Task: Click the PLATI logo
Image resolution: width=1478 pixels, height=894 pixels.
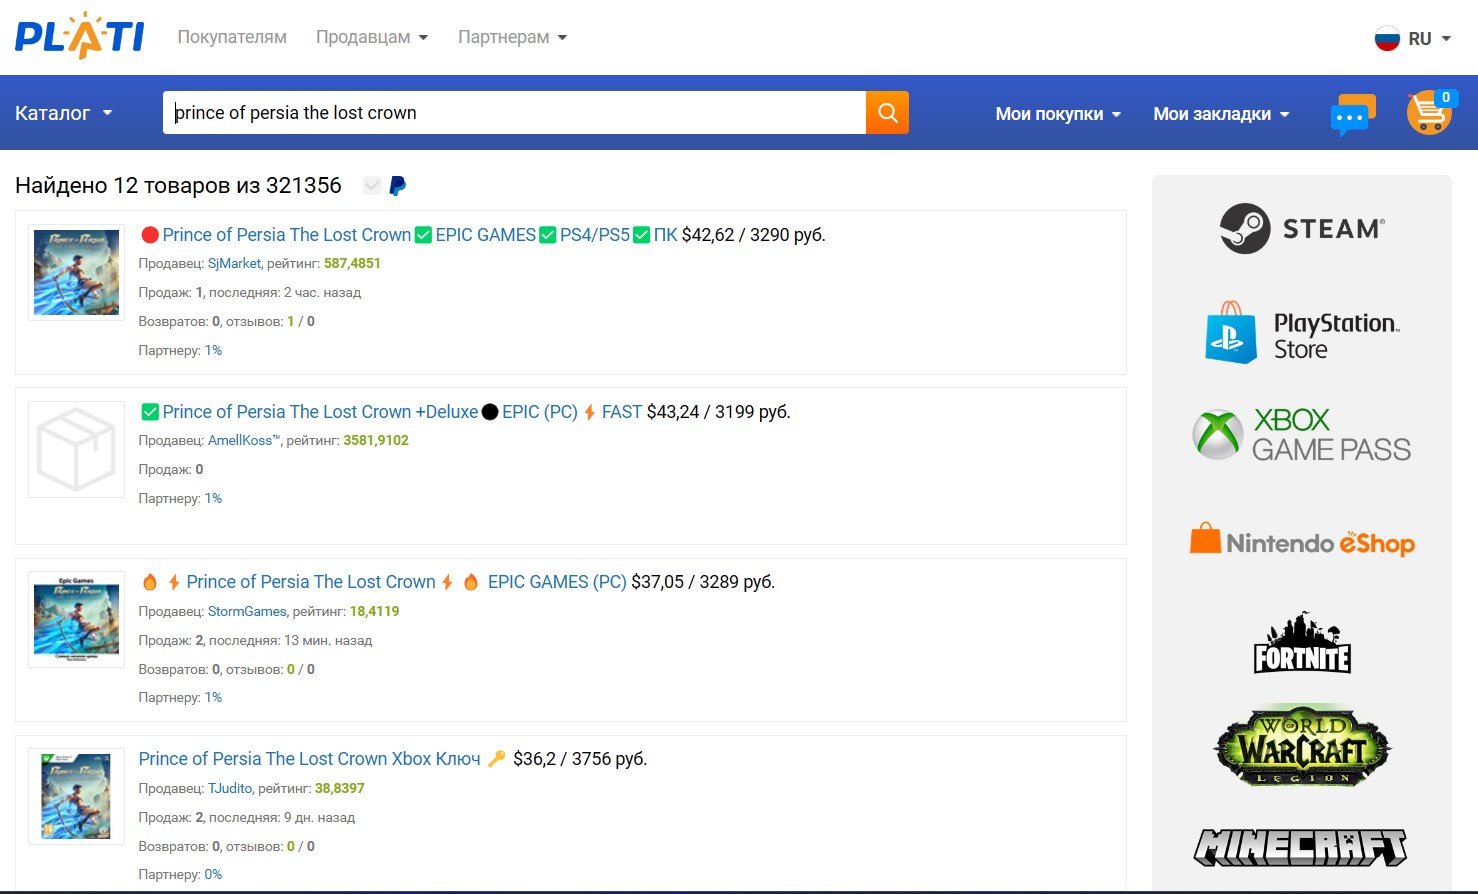Action: click(80, 36)
